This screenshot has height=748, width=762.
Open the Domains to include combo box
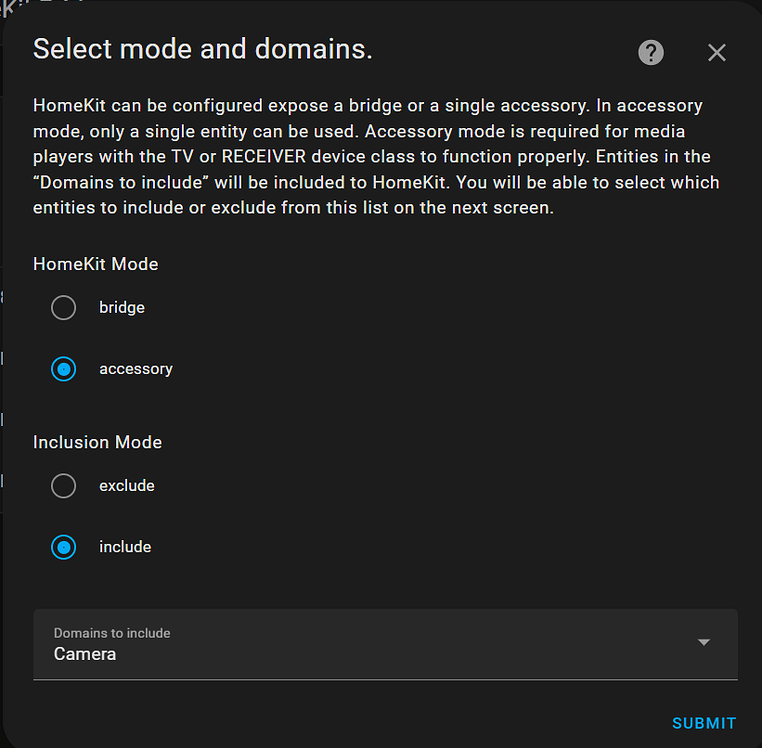[x=385, y=645]
